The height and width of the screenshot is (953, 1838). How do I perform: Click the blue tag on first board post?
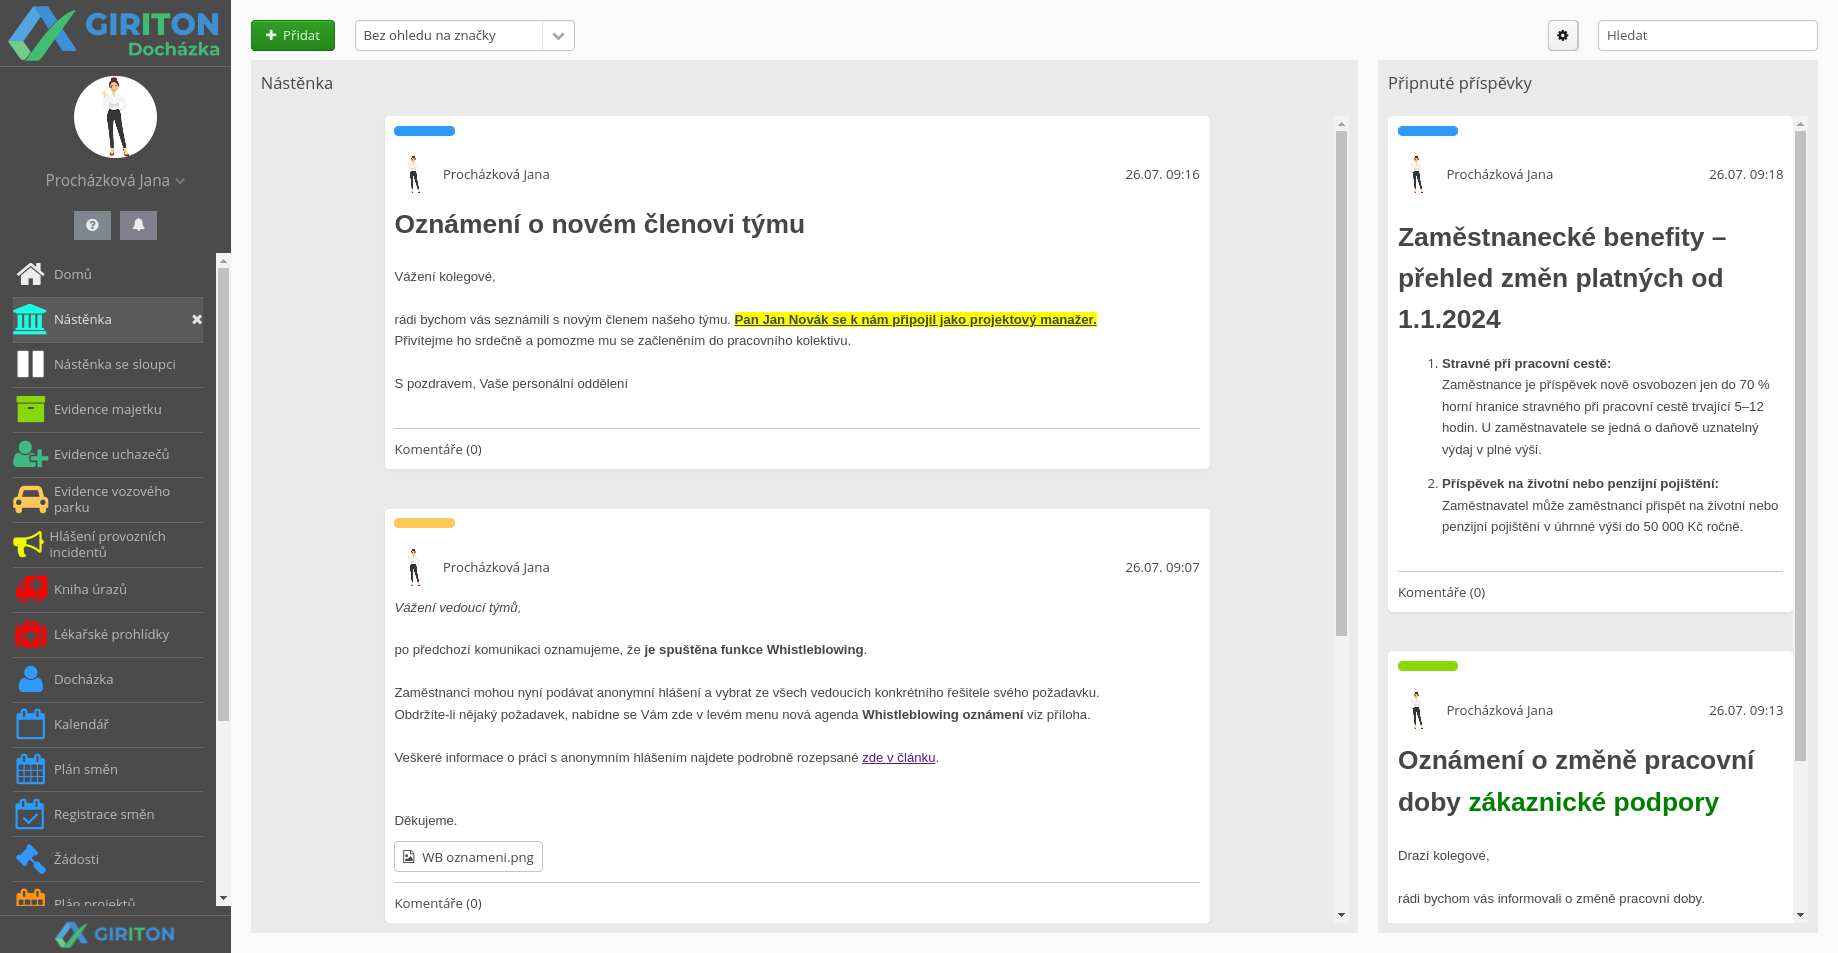[x=424, y=131]
